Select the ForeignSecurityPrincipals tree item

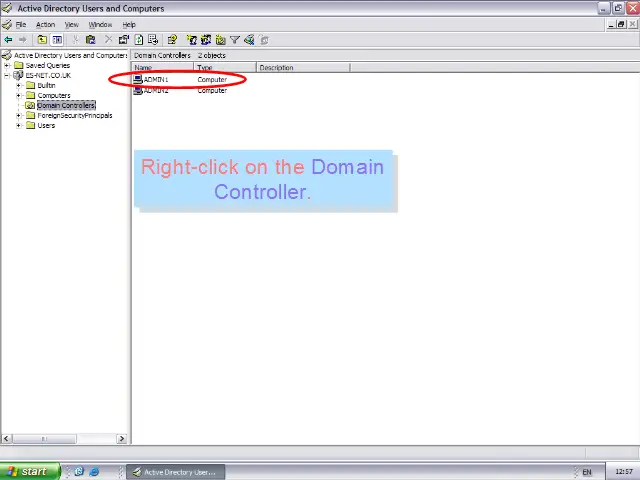tap(75, 116)
